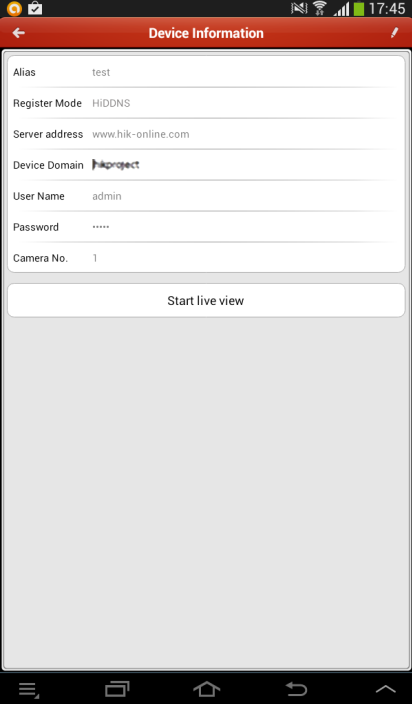This screenshot has height=705, width=413.
Task: Tap the Android back navigation icon
Action: [x=297, y=689]
